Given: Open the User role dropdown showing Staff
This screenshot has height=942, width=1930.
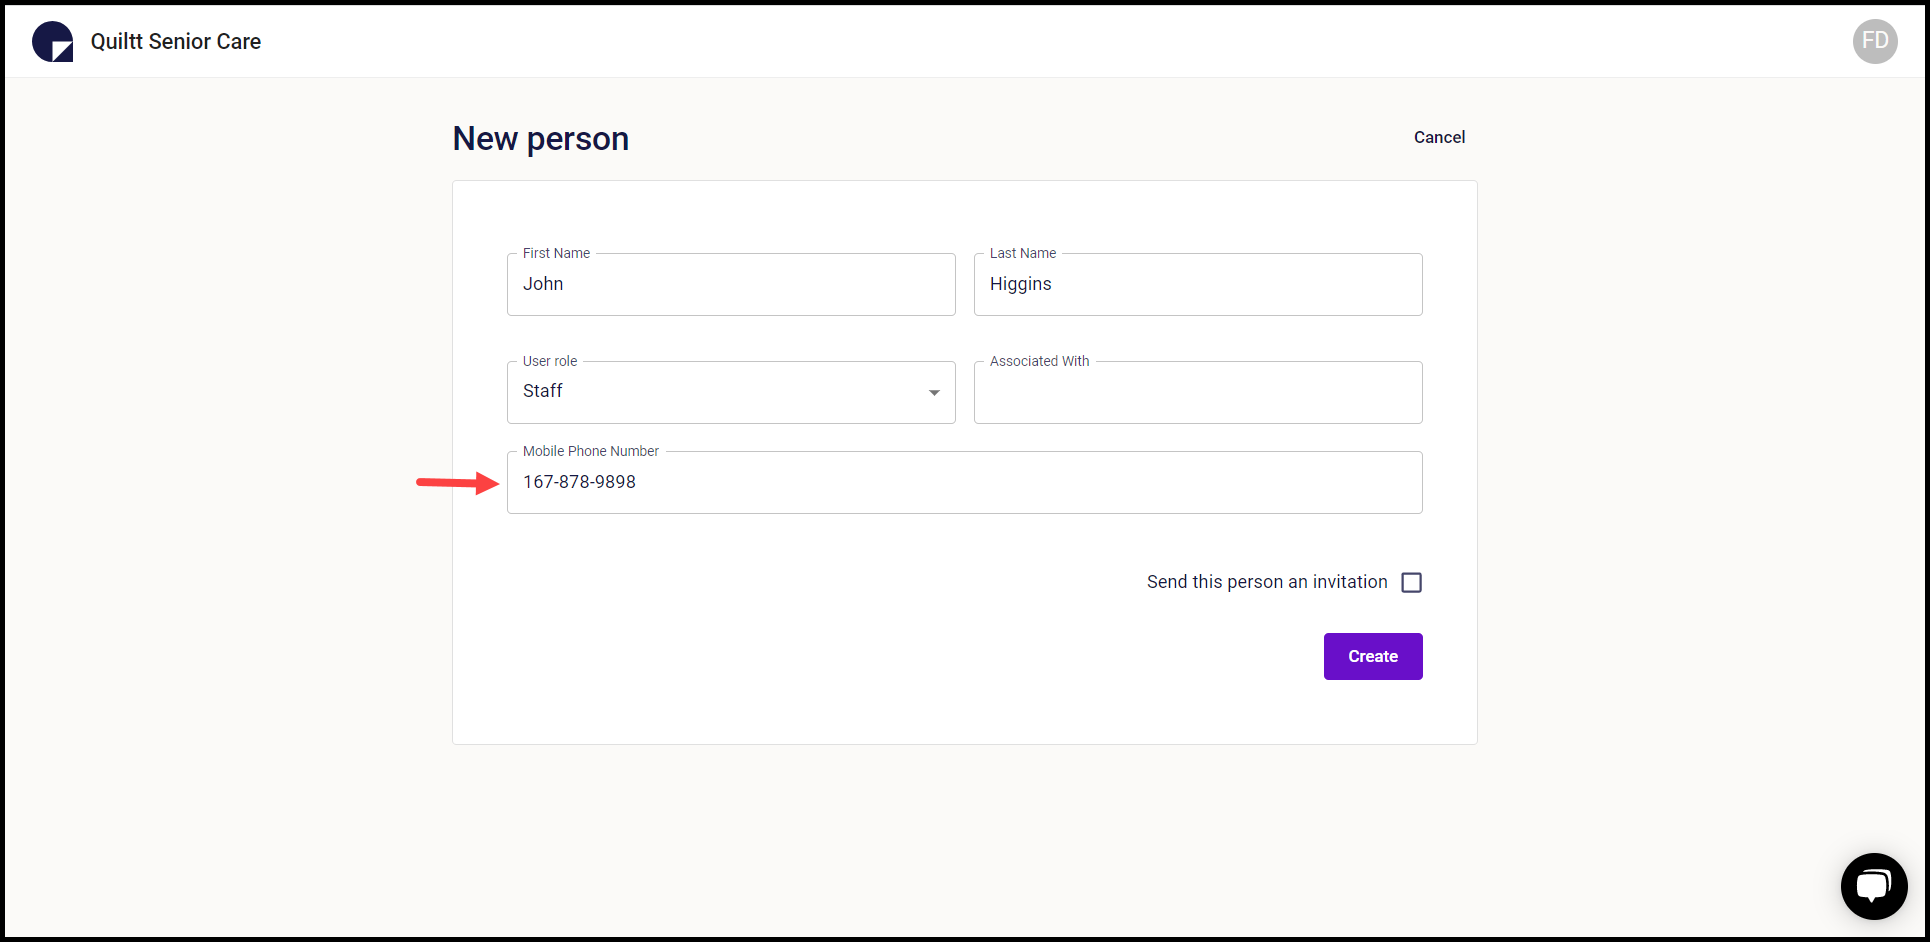Looking at the screenshot, I should coord(730,392).
